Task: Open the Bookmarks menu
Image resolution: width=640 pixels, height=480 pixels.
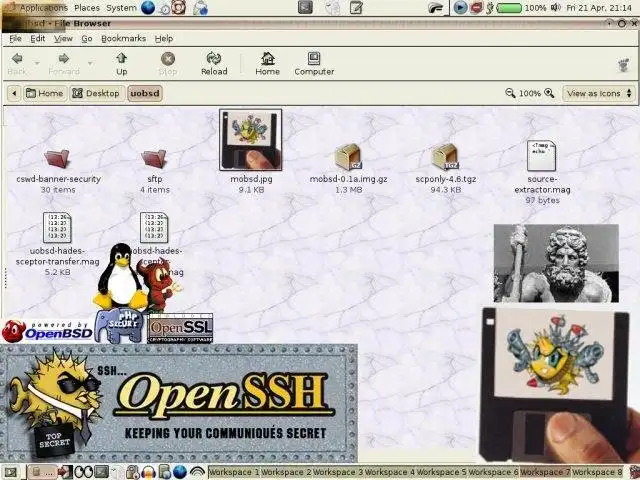Action: coord(123,38)
